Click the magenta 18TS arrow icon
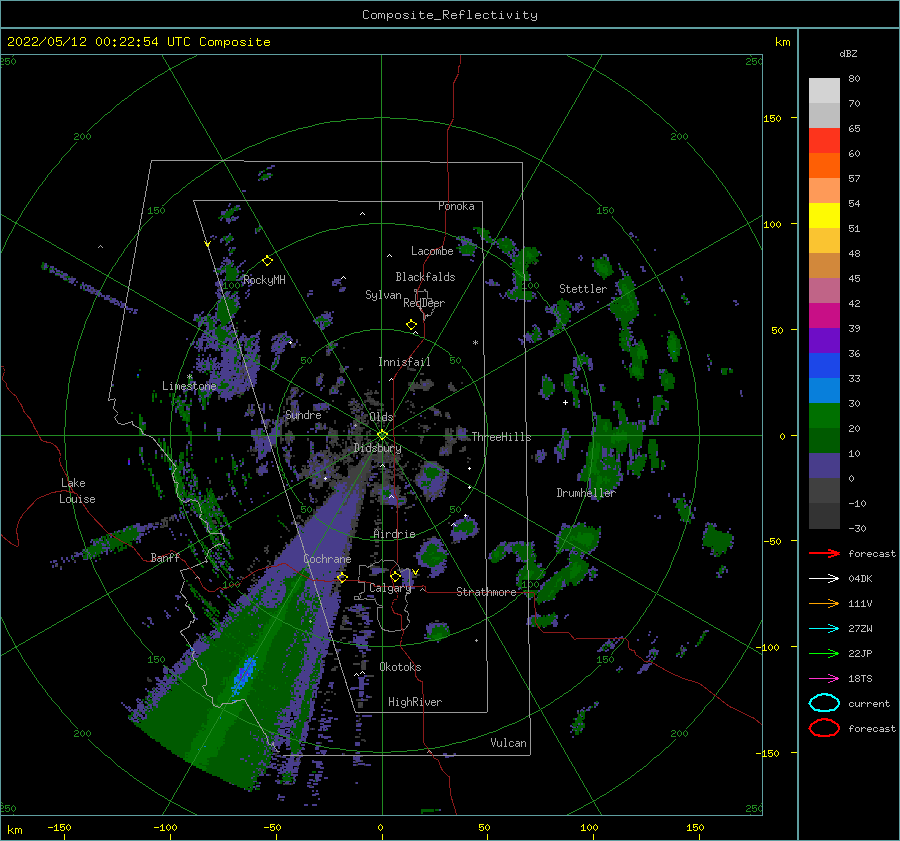The image size is (900, 841). tap(824, 679)
